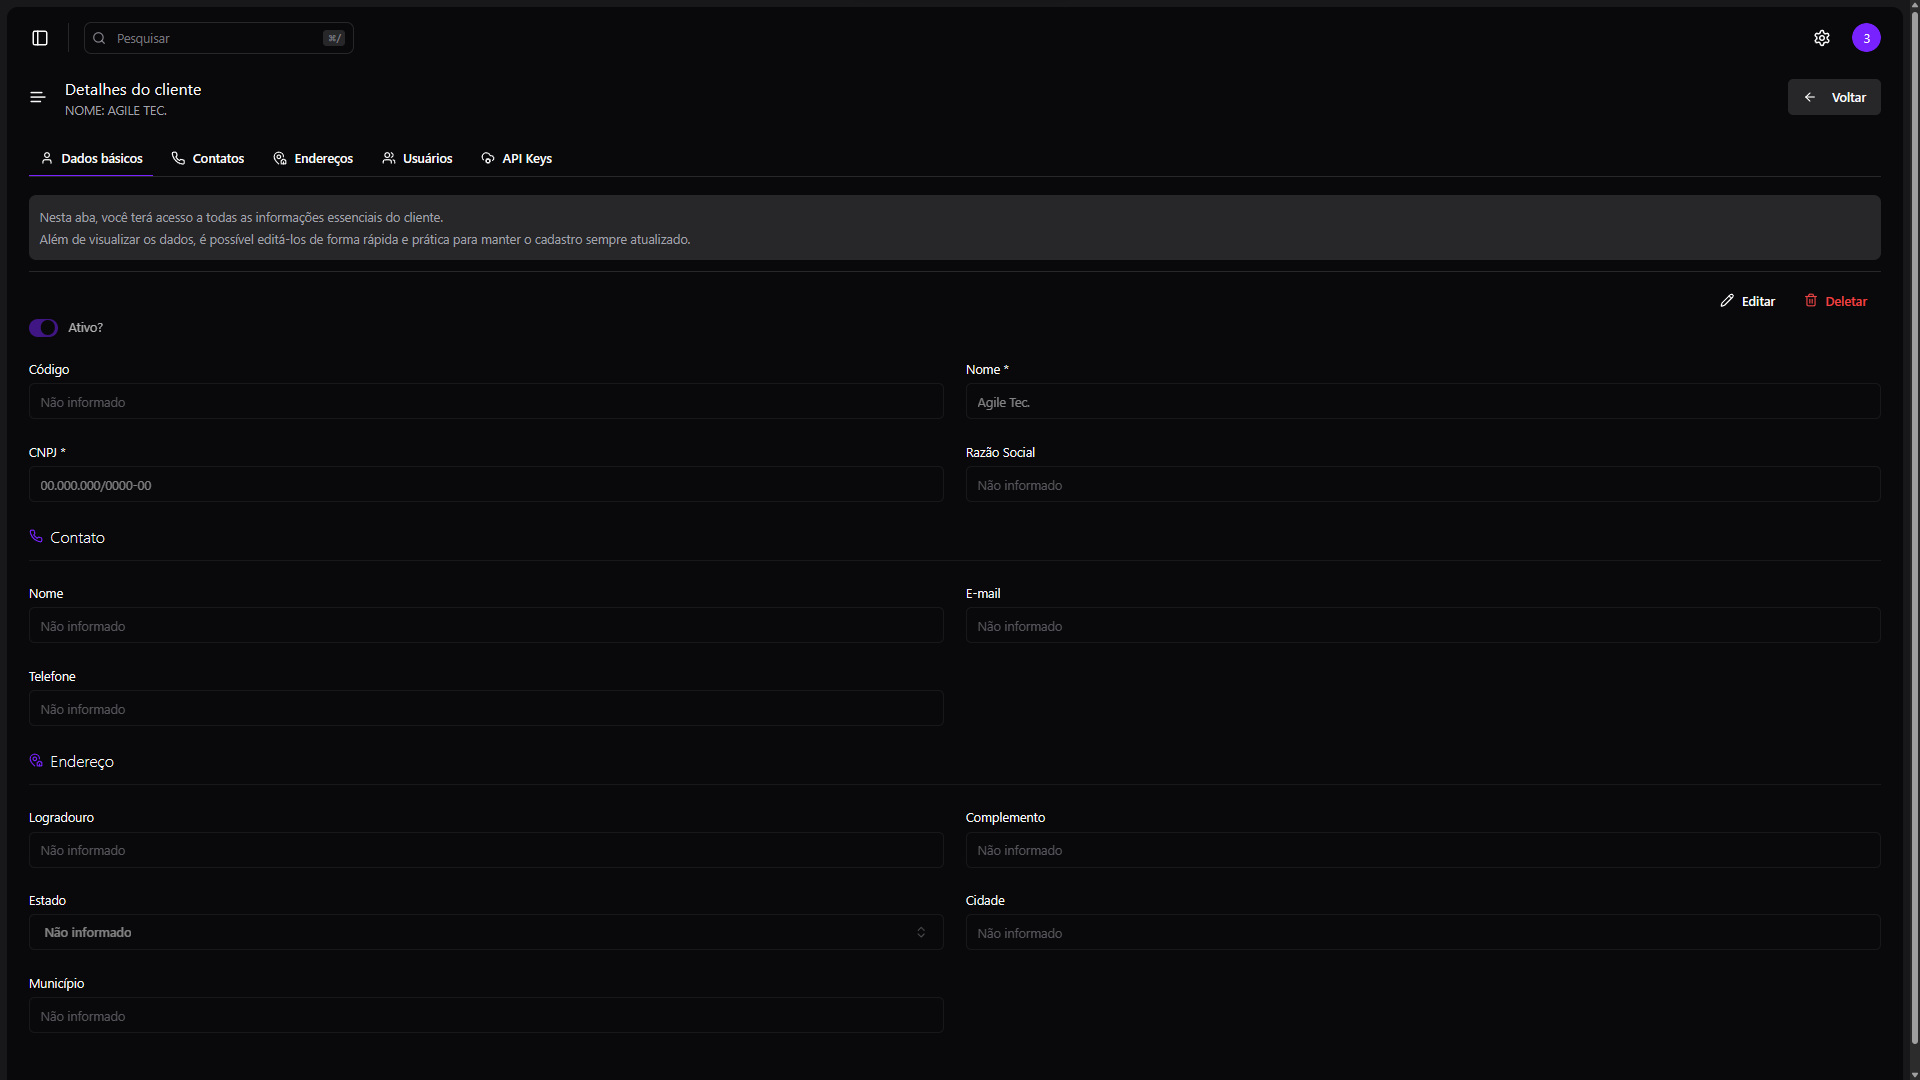Click the back arrow icon in Voltar

coord(1809,97)
